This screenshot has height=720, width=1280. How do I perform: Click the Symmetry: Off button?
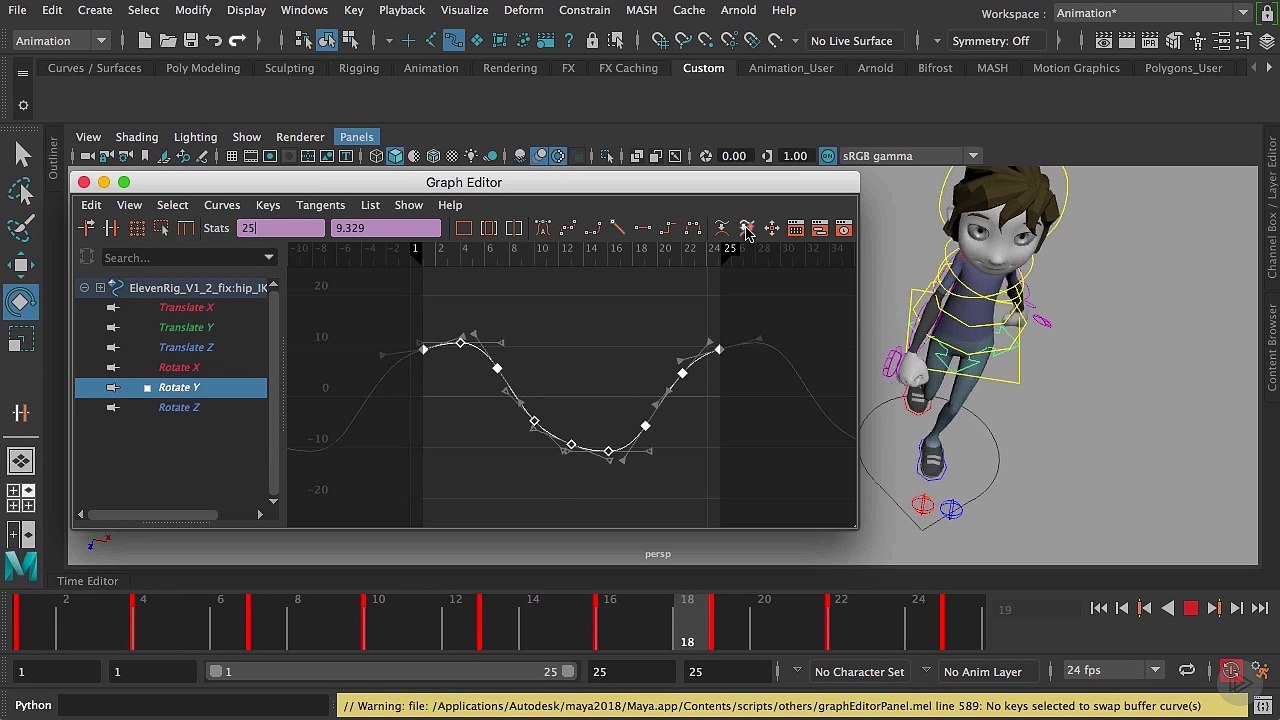pyautogui.click(x=991, y=41)
